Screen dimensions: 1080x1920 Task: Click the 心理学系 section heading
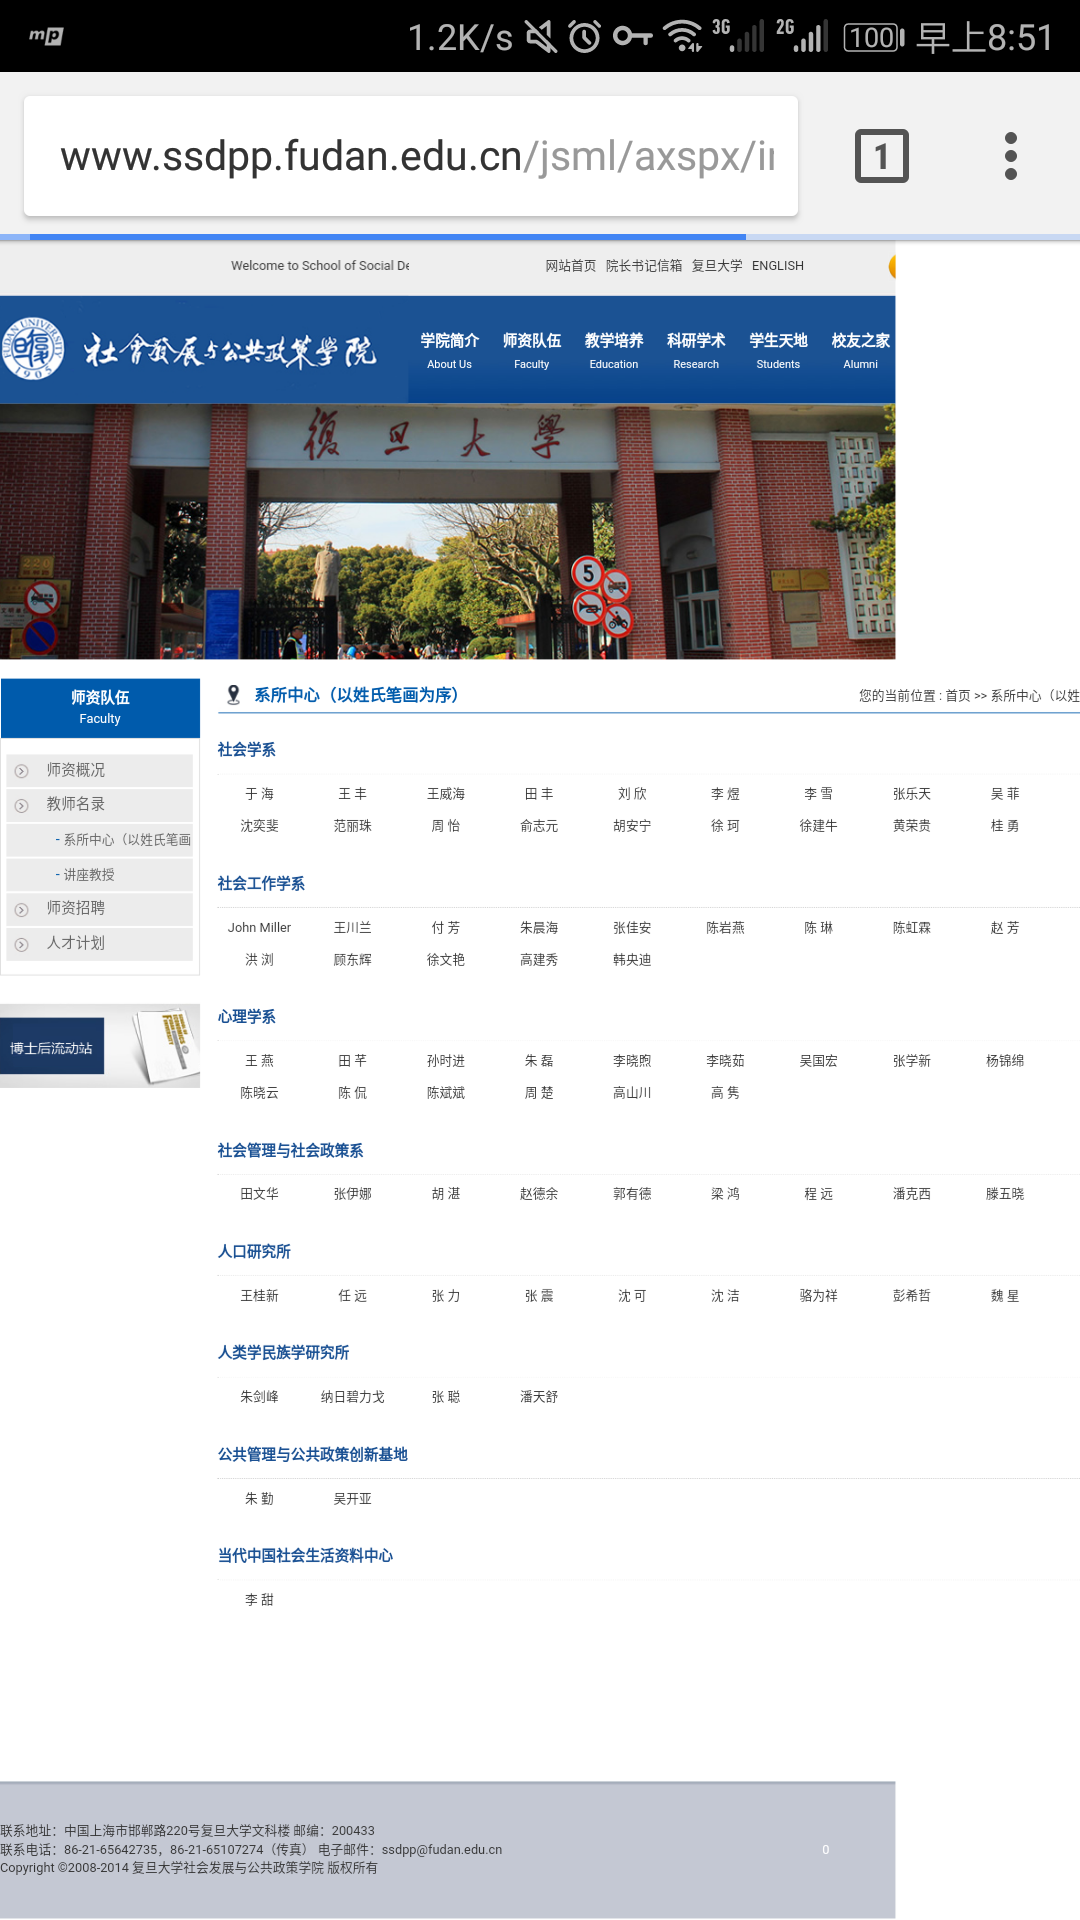247,1017
